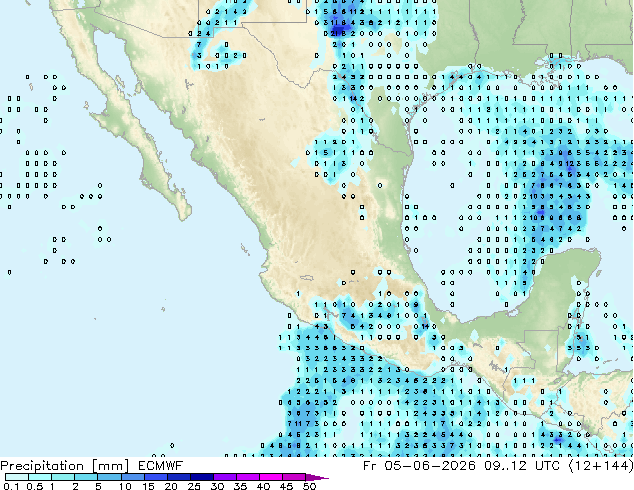Click the 35–40 mm legend color swatch

[248, 477]
